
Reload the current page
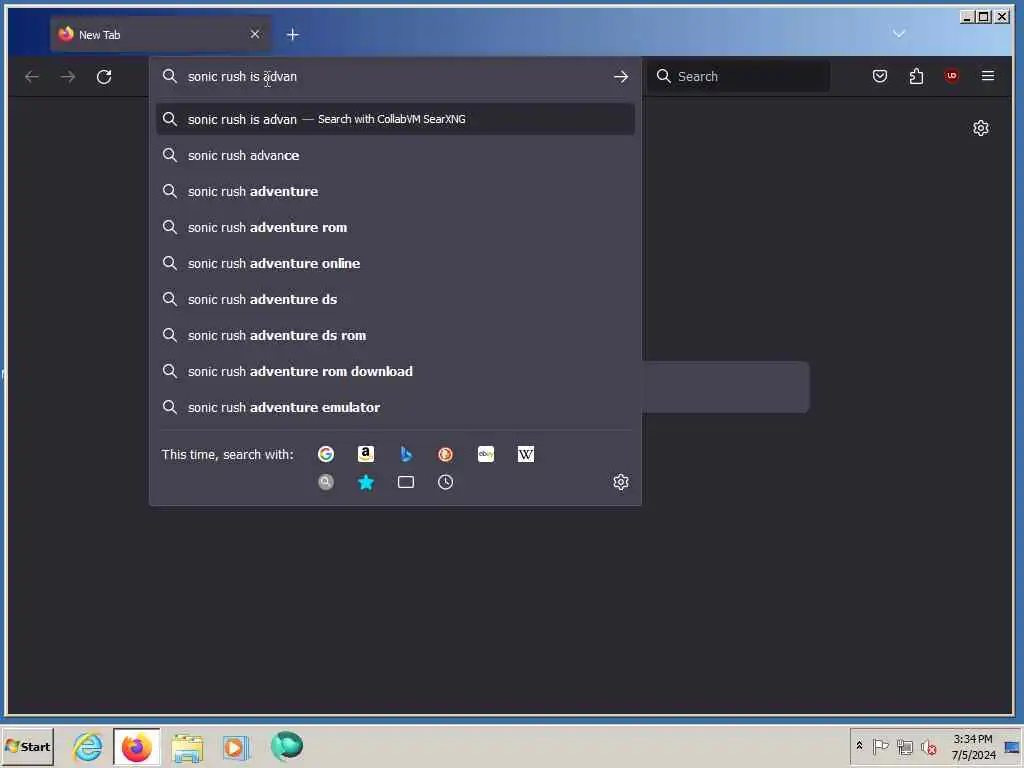point(104,76)
